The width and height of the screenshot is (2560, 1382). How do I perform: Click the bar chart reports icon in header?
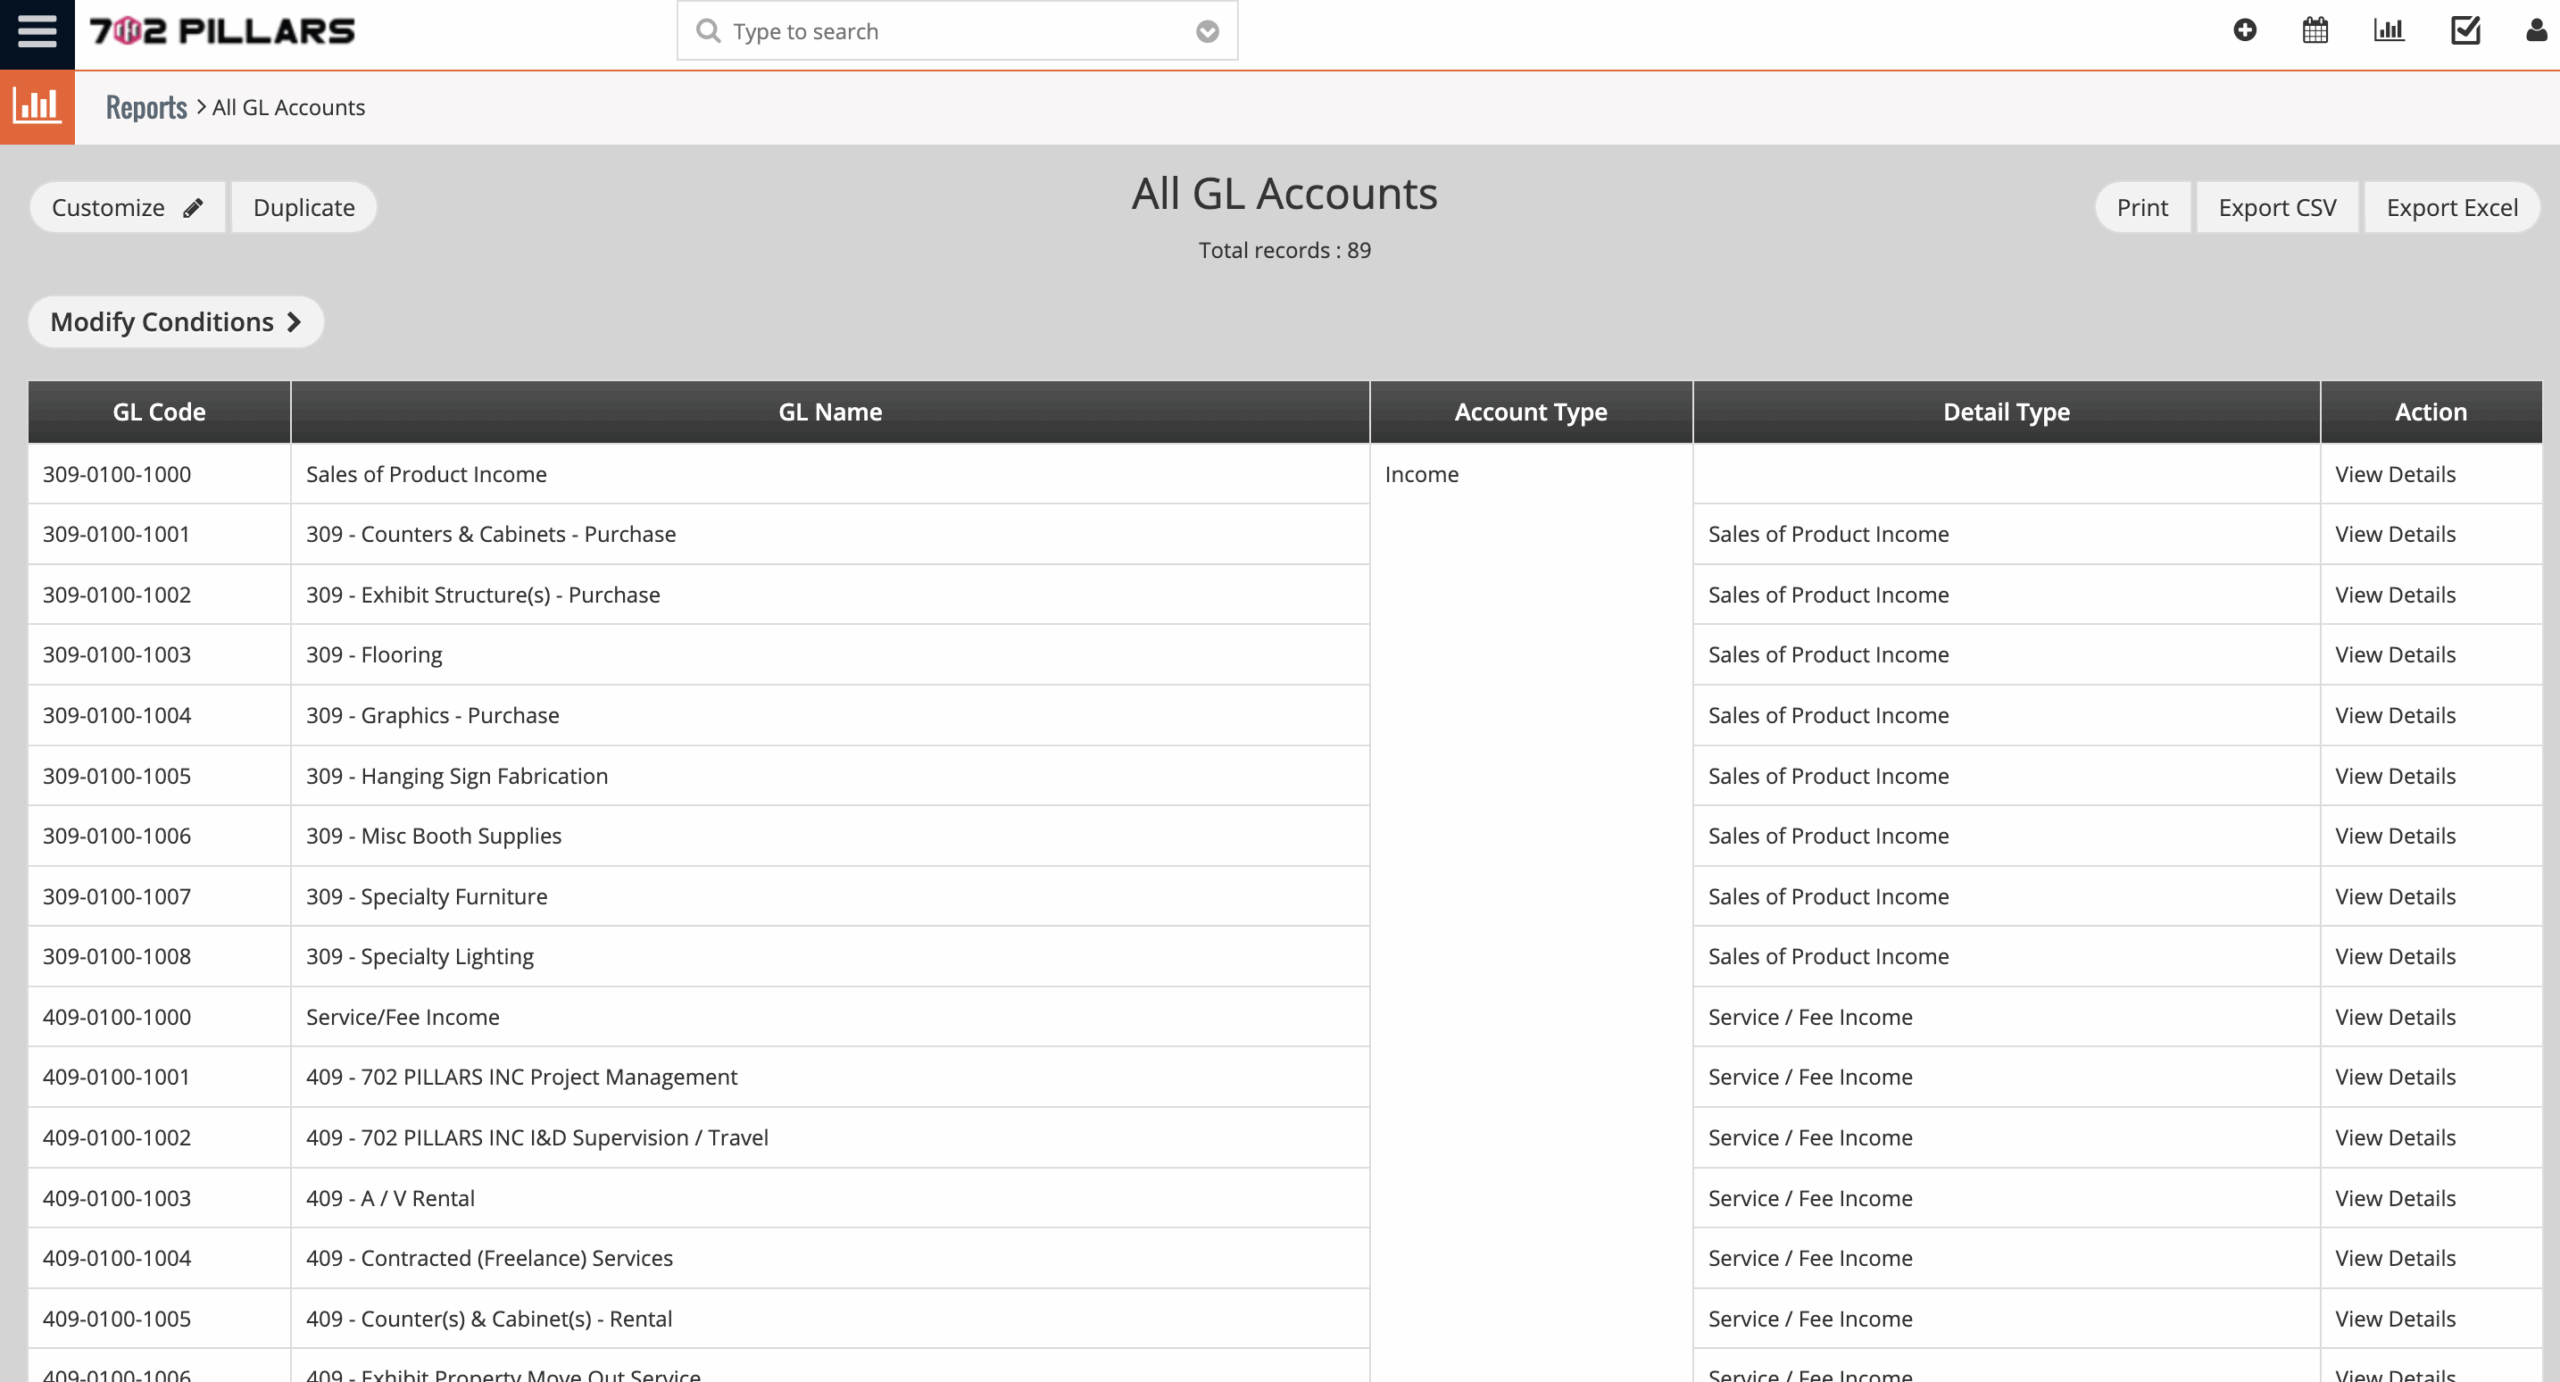[x=2388, y=31]
